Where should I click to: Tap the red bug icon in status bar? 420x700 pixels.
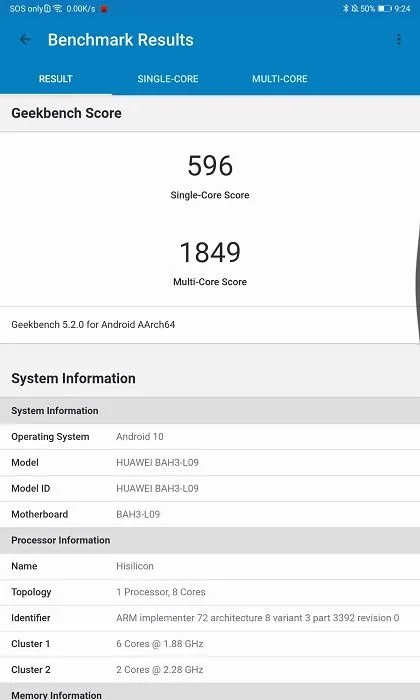pyautogui.click(x=104, y=8)
